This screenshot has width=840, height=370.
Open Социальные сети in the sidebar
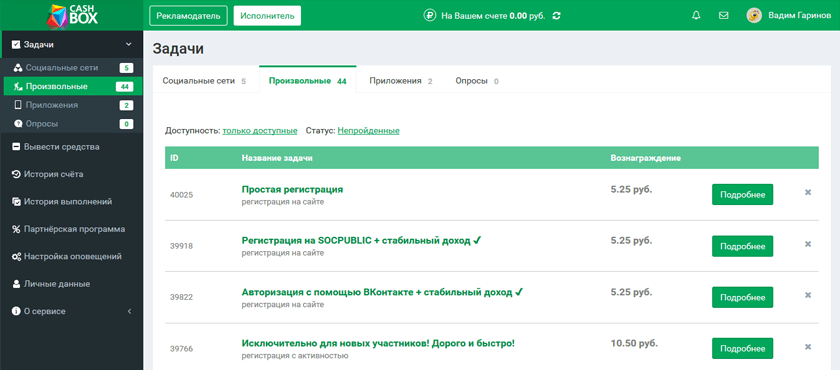(x=73, y=68)
